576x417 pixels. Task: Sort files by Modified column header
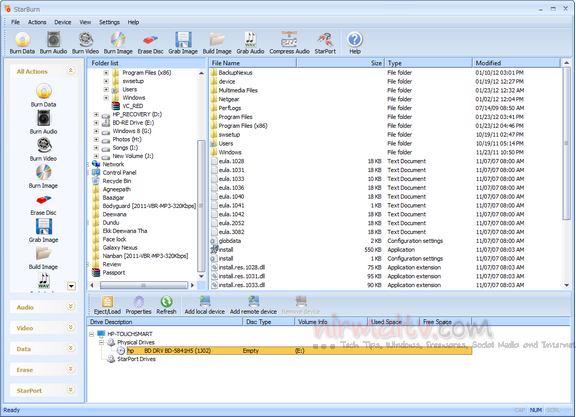pos(516,63)
